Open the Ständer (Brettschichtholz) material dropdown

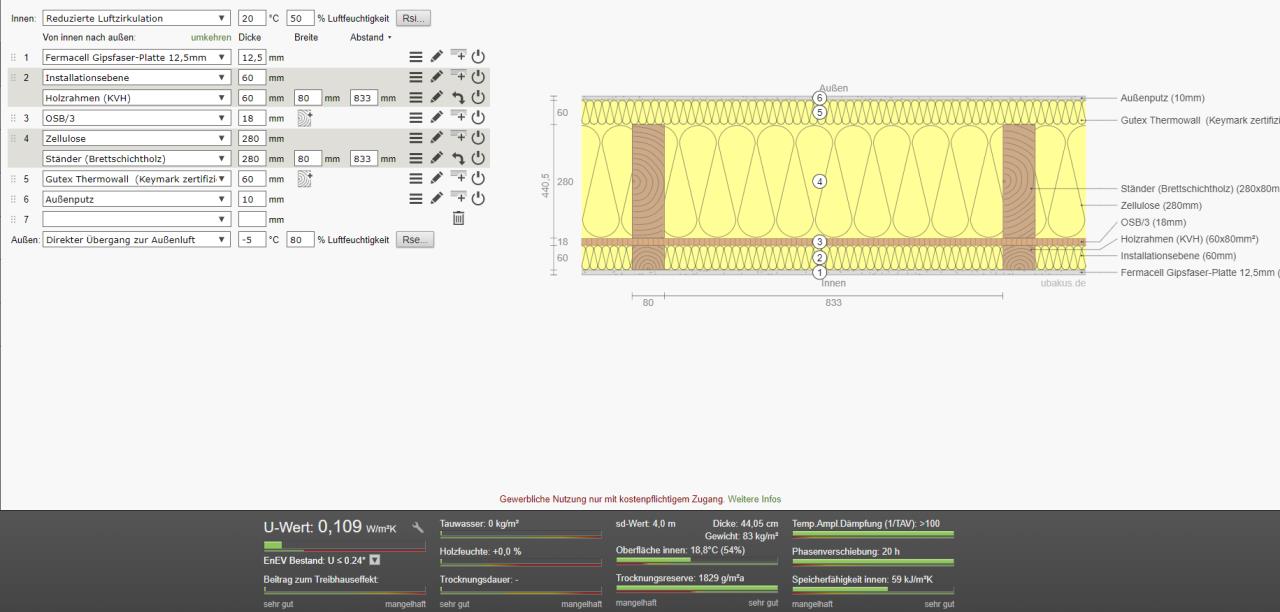(x=136, y=158)
